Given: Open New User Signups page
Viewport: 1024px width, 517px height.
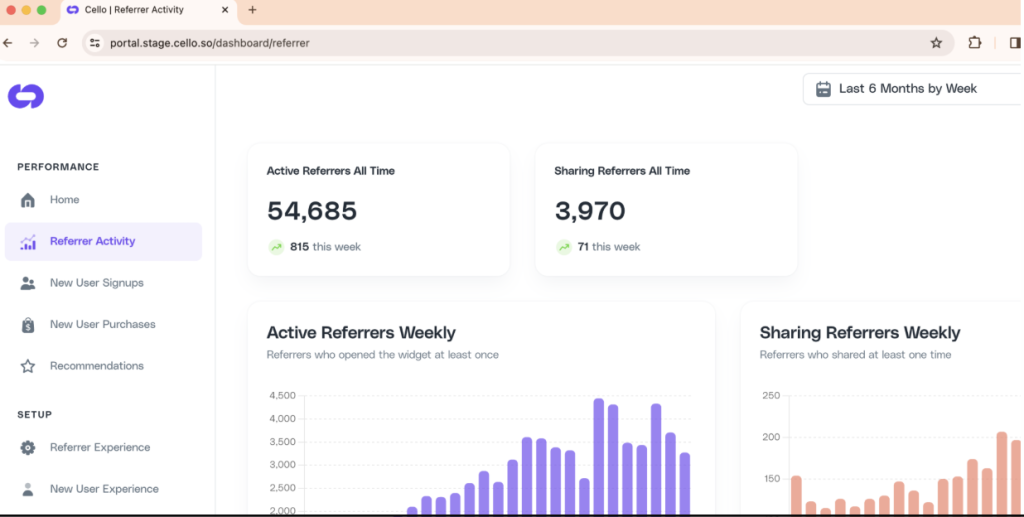Looking at the screenshot, I should (103, 283).
